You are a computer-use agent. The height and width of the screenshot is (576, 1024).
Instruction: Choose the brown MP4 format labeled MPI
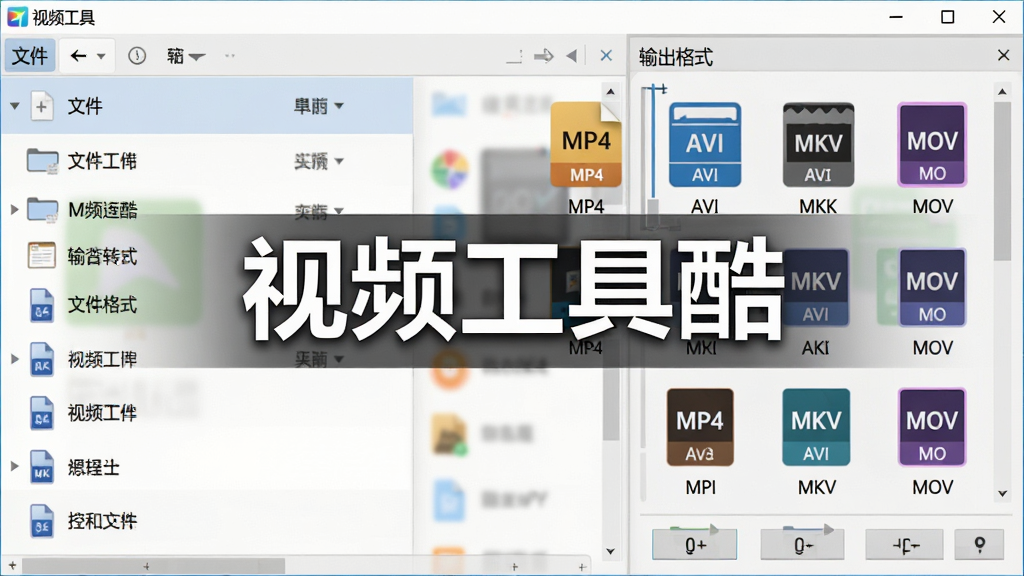[x=700, y=427]
